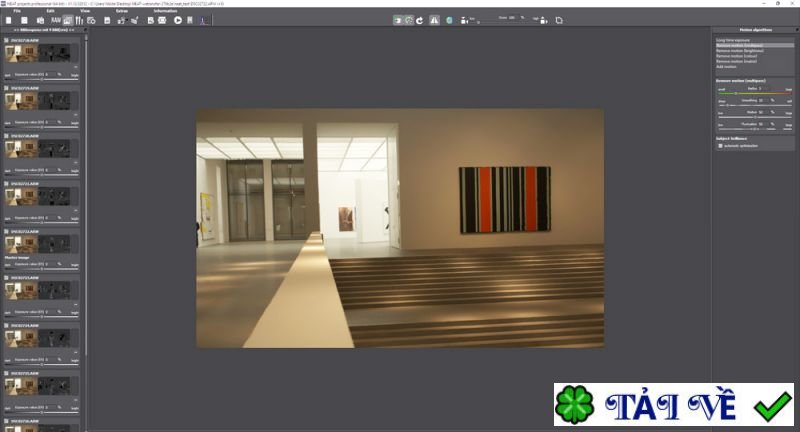The width and height of the screenshot is (800, 432).
Task: Tick the checkbox of the second image in list
Action: (6, 88)
